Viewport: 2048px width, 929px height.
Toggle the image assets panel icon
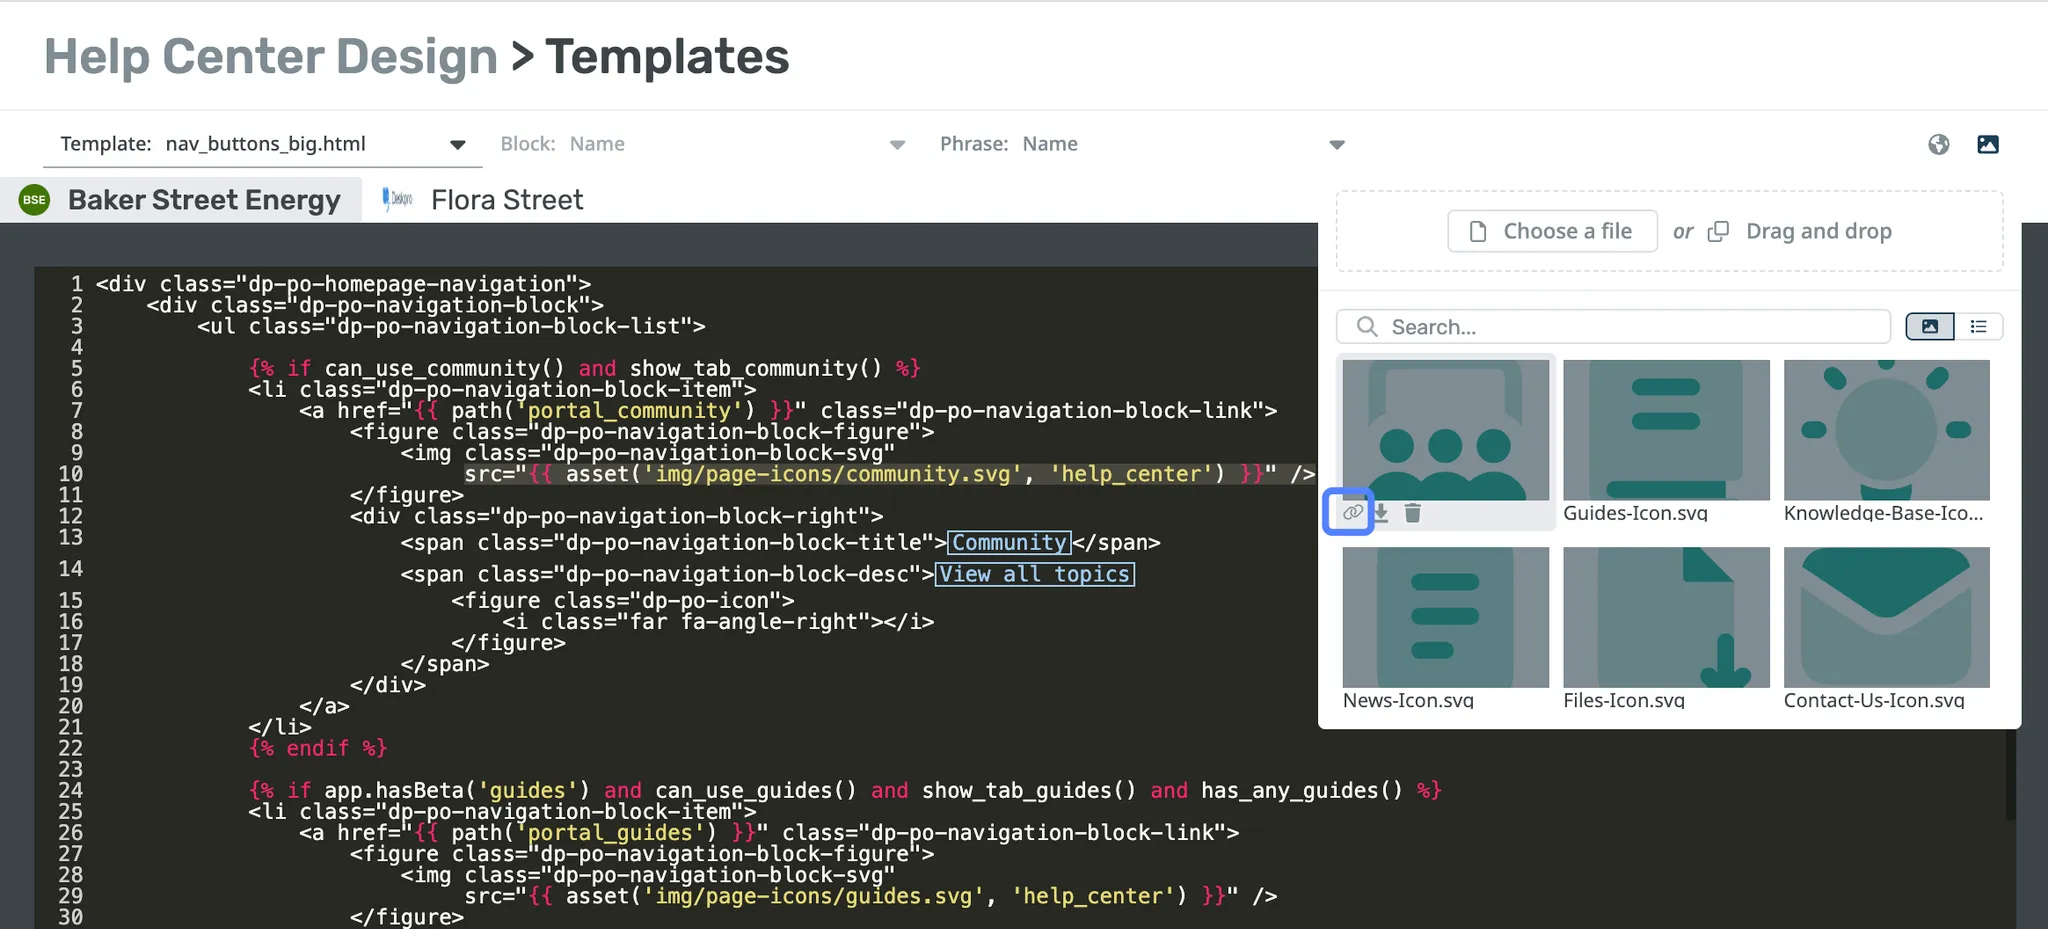pos(1987,144)
